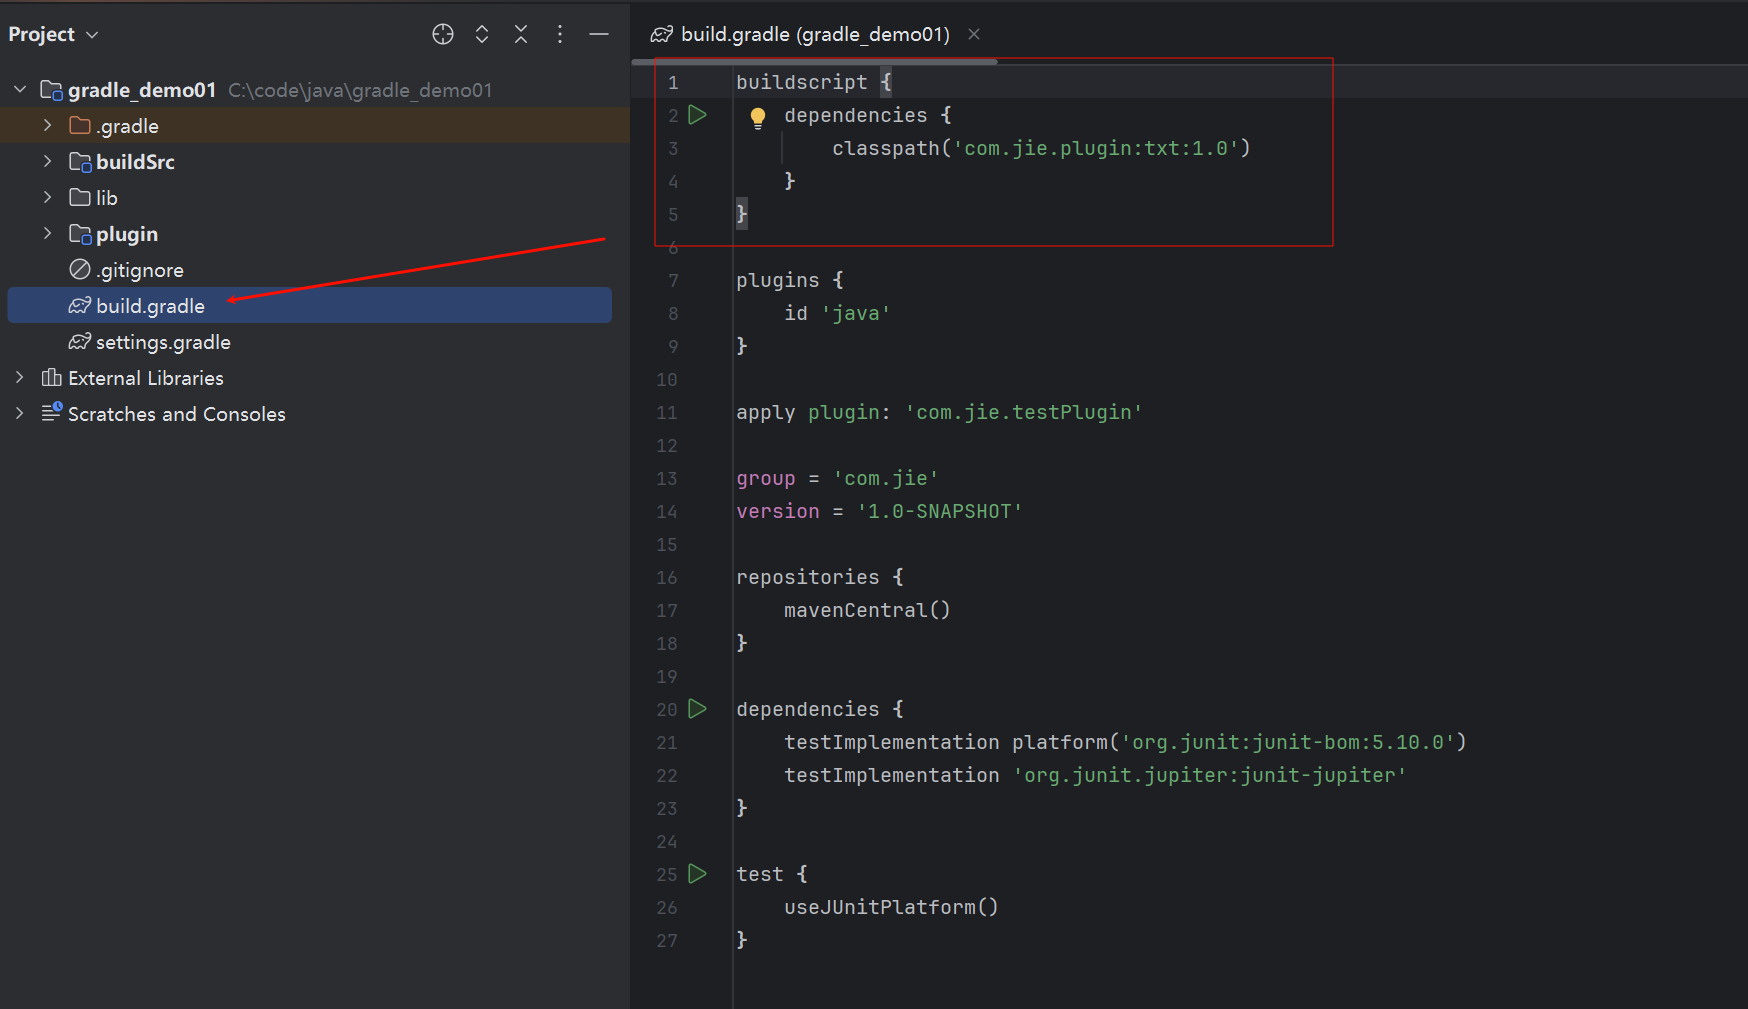Select the .gradle folder row
This screenshot has height=1009, width=1748.
click(314, 125)
